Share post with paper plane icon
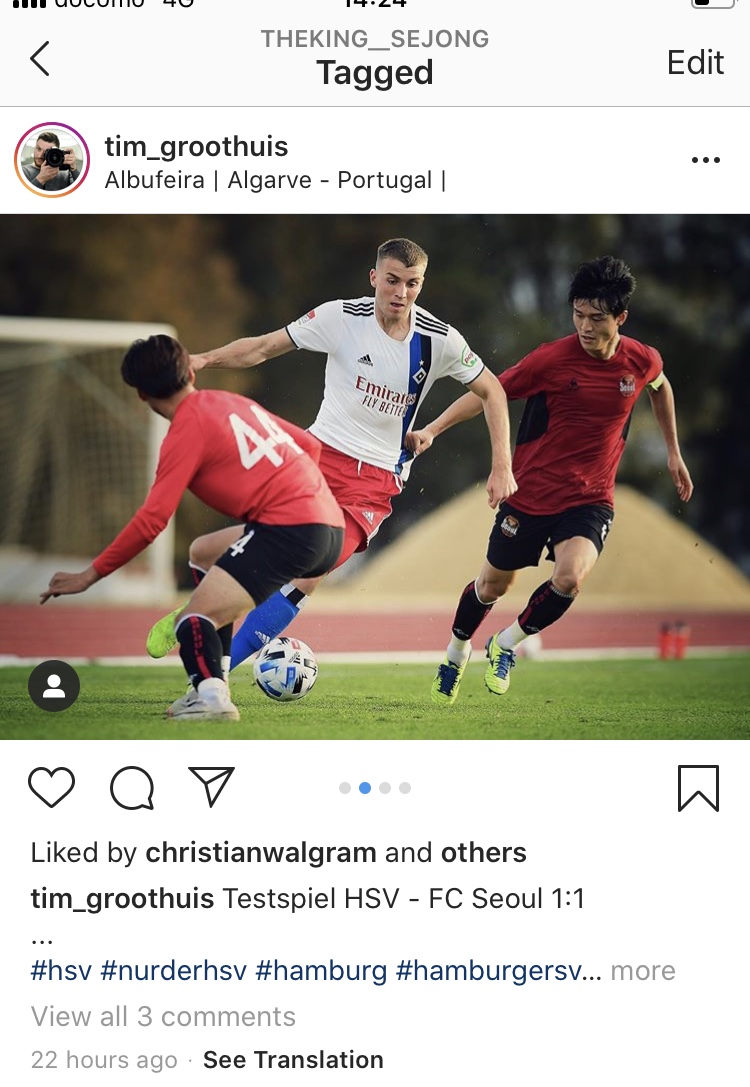The height and width of the screenshot is (1087, 750). pos(212,787)
